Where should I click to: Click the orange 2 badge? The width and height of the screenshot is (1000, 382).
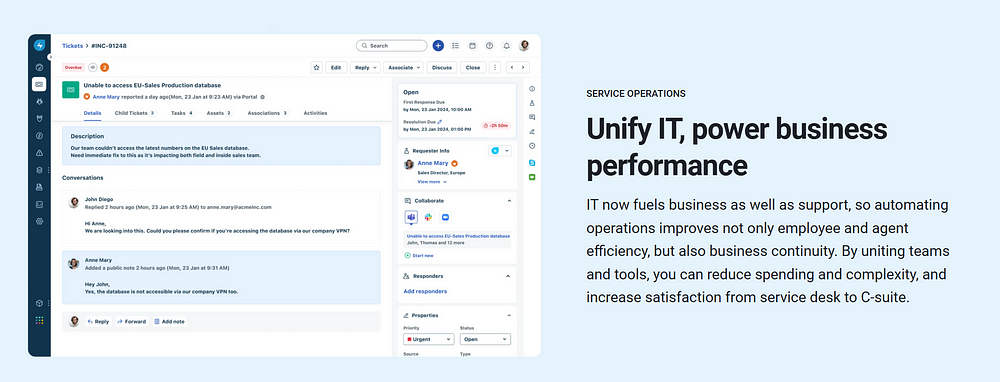pyautogui.click(x=105, y=67)
